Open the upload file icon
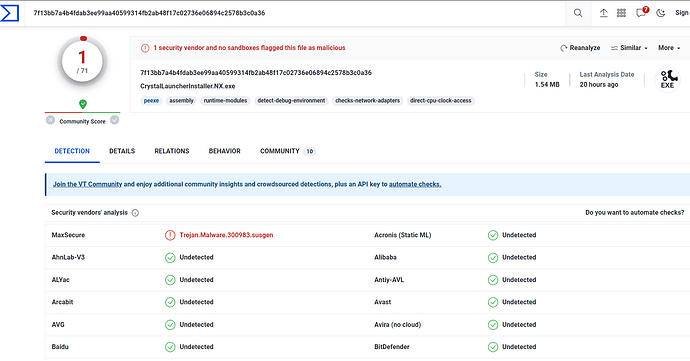The width and height of the screenshot is (690, 361). 603,13
